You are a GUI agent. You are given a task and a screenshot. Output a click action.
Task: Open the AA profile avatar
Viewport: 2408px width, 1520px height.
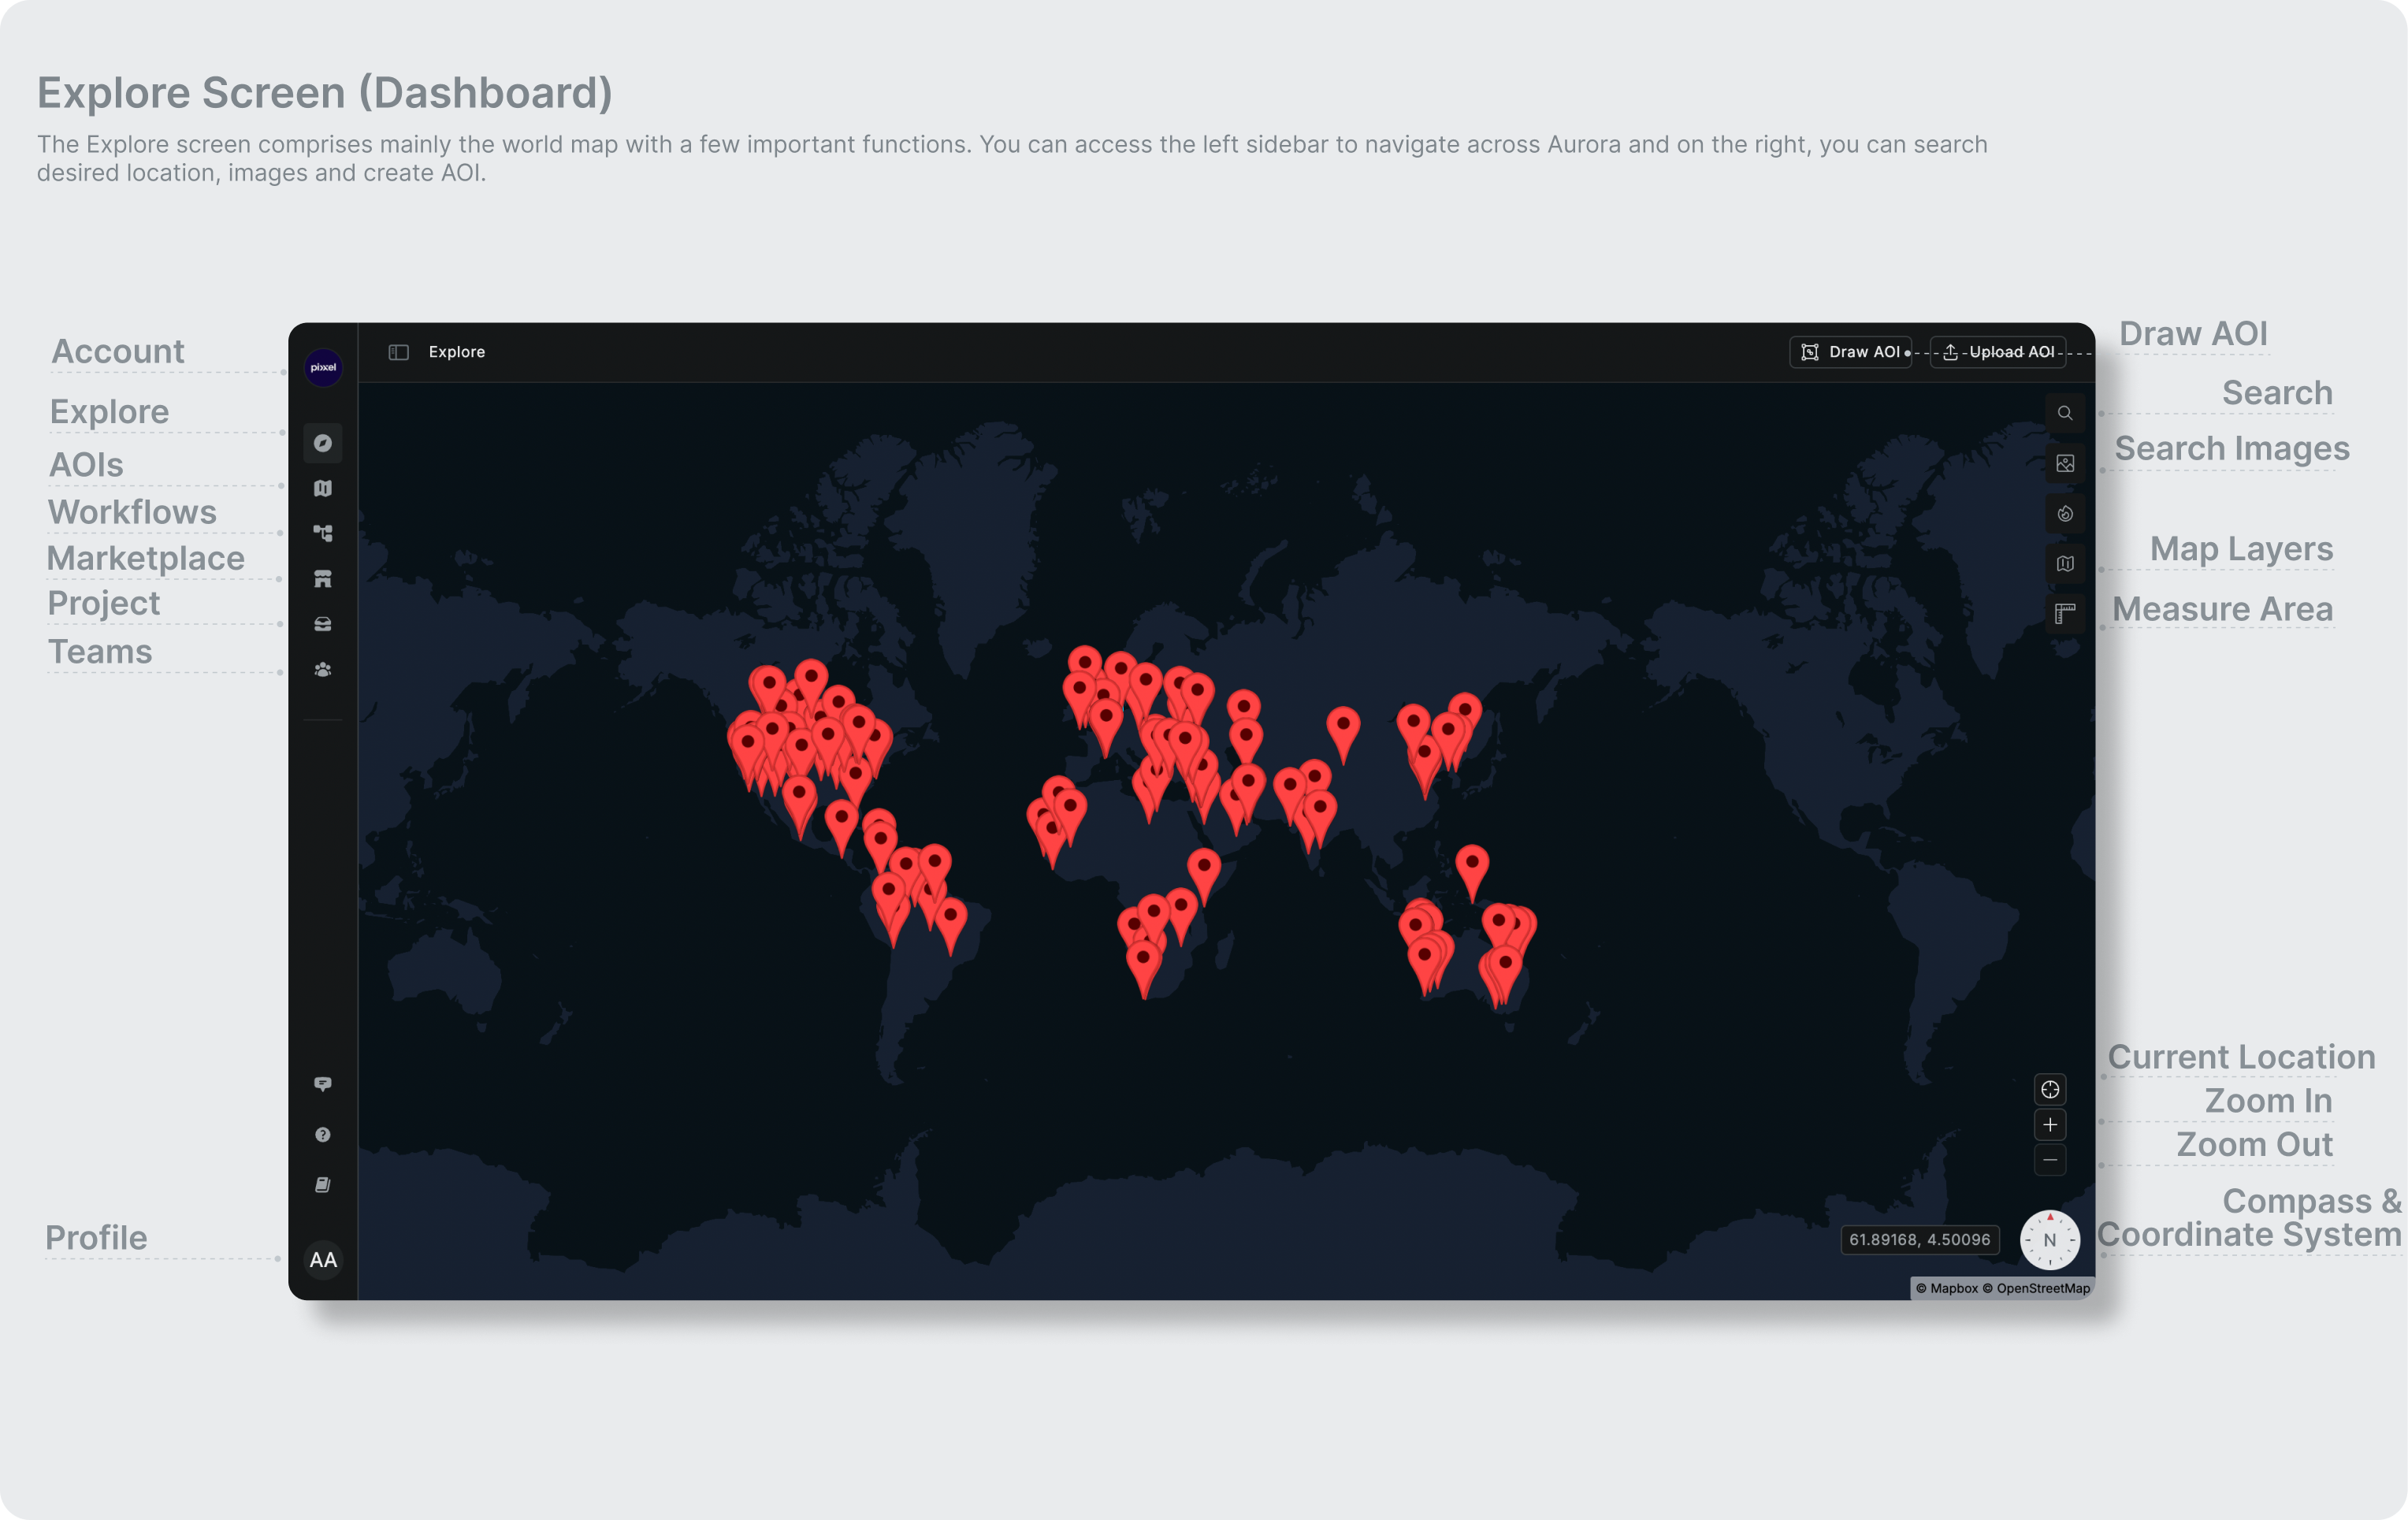click(323, 1260)
